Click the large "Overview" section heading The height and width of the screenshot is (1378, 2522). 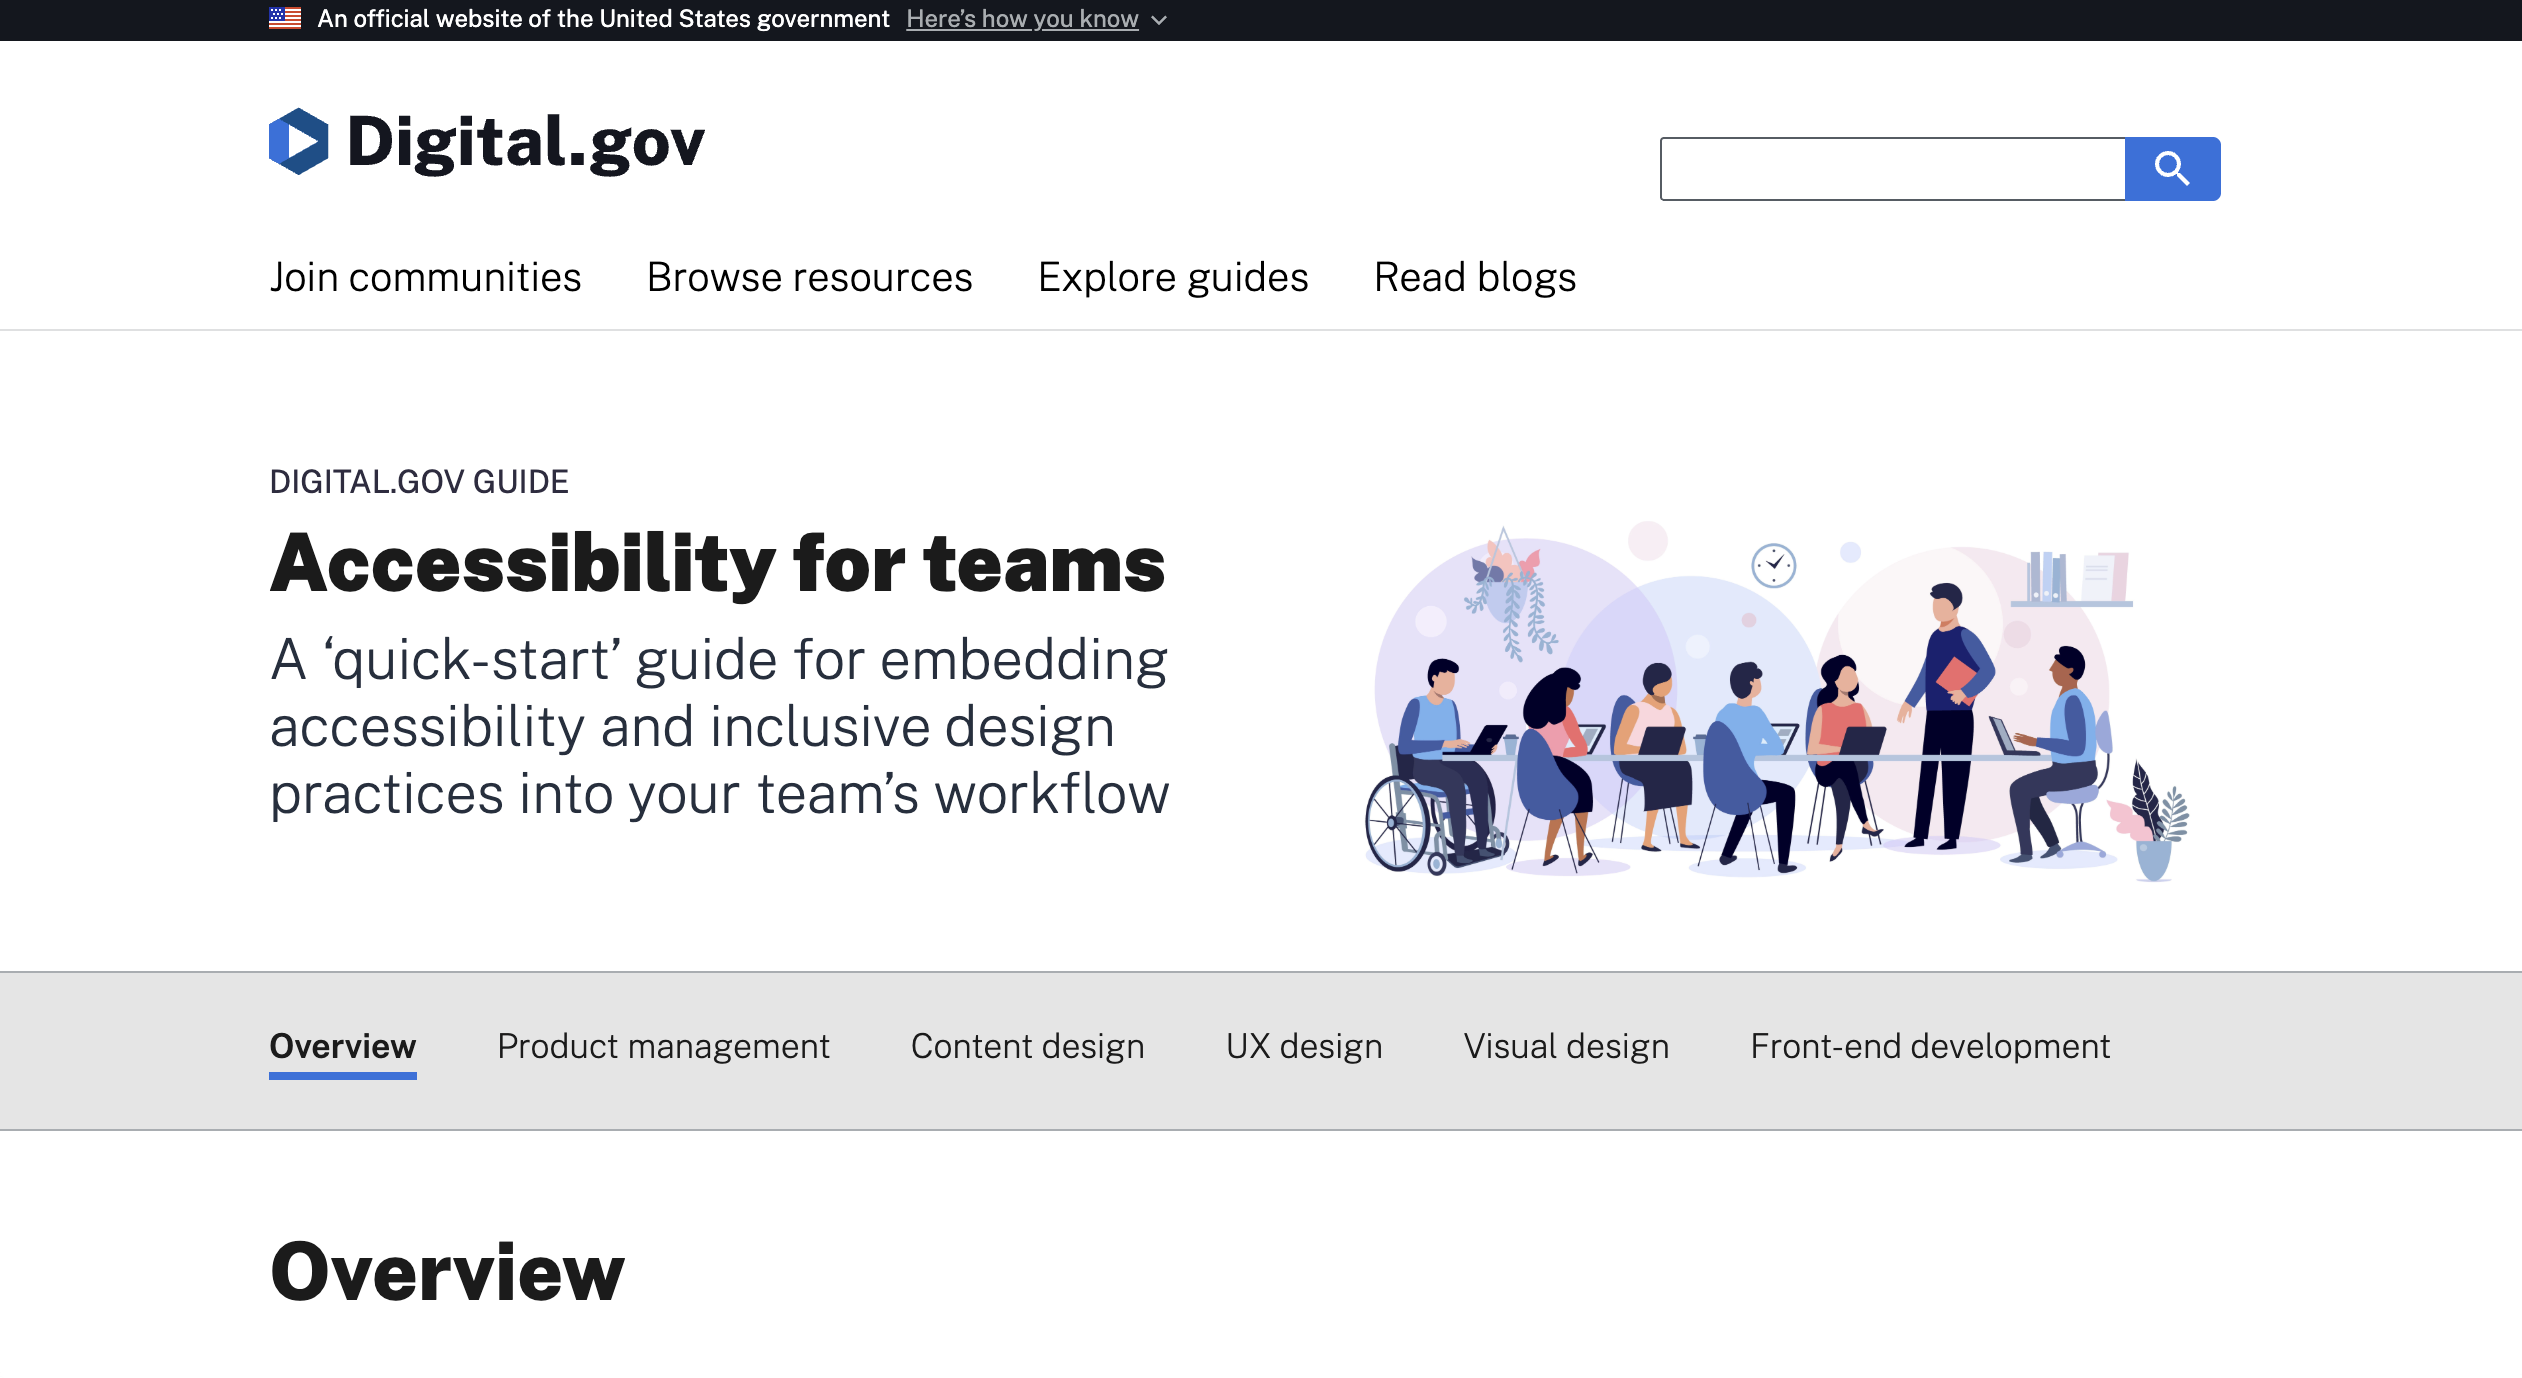[447, 1272]
